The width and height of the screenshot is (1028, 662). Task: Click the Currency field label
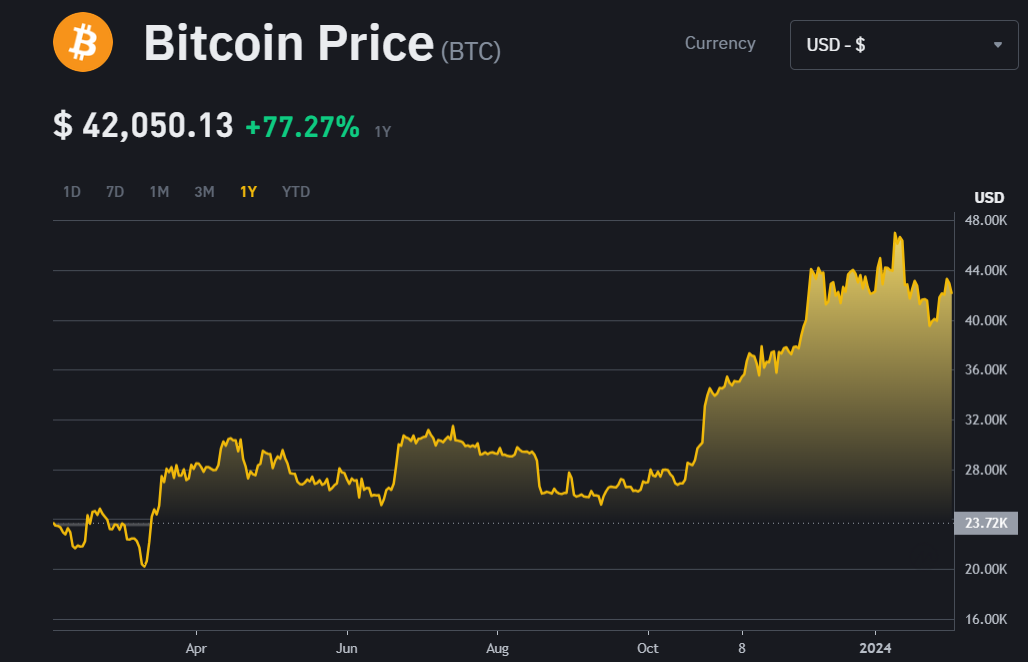(720, 44)
